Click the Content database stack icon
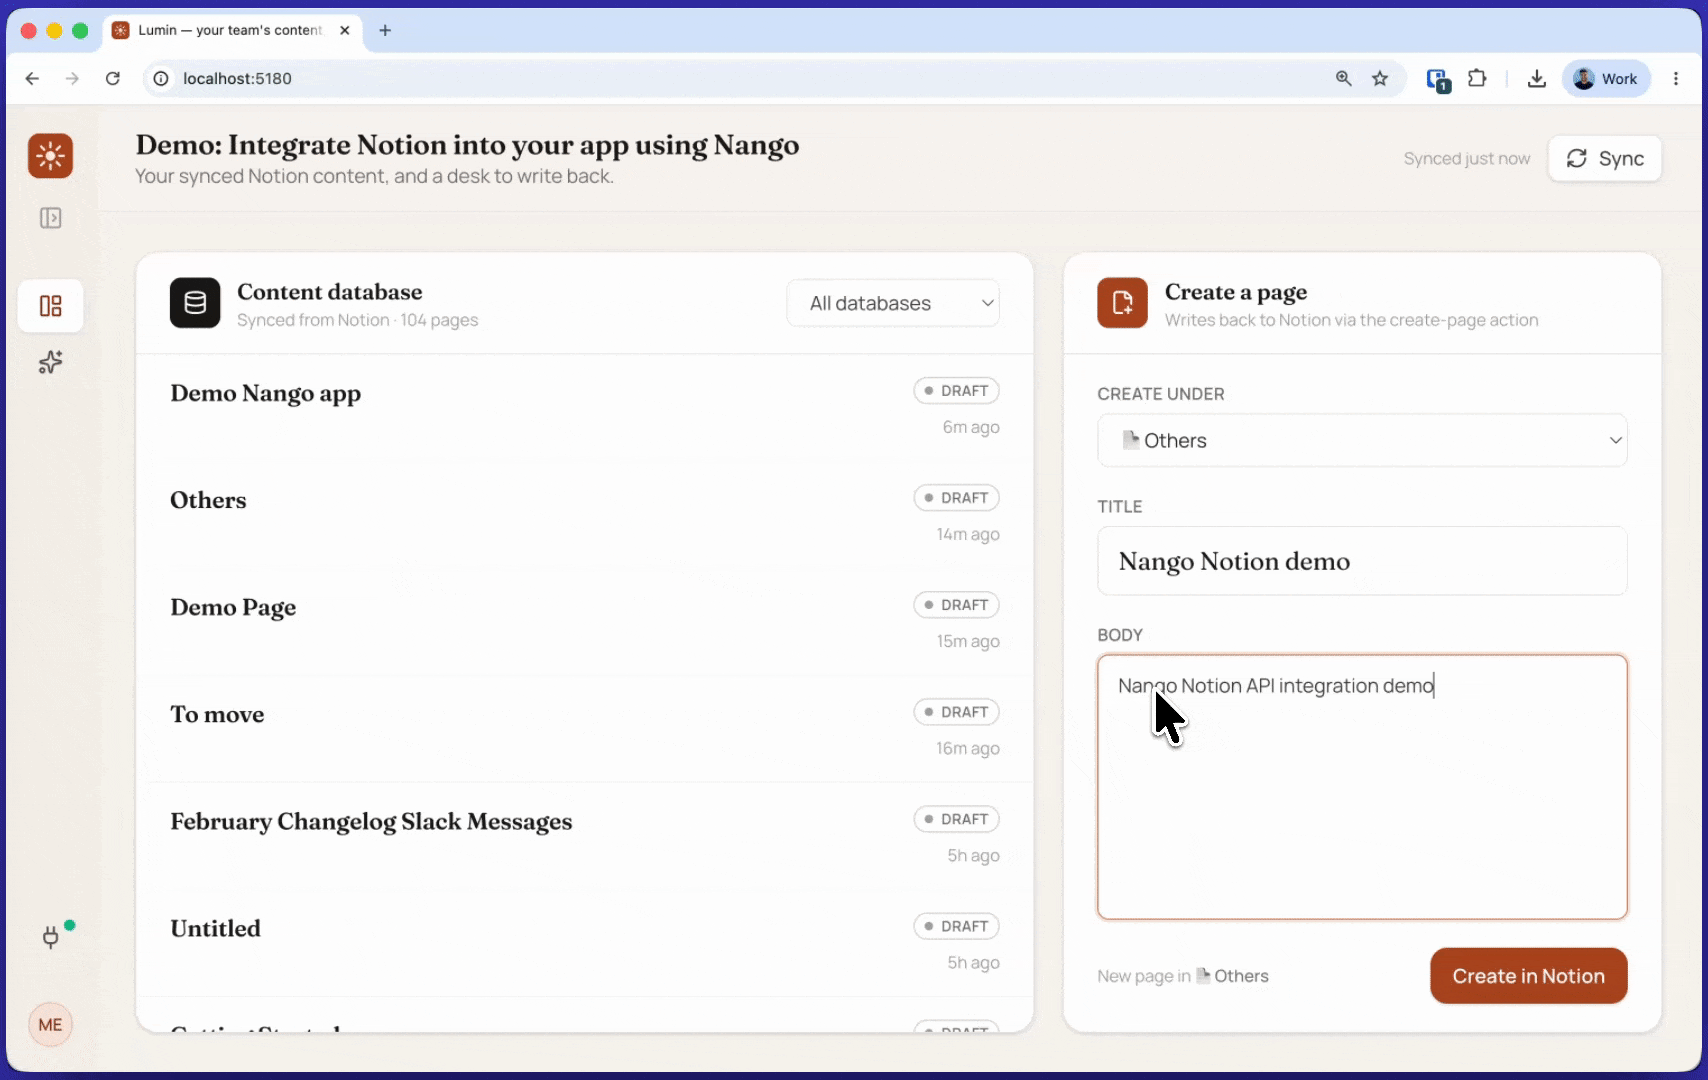This screenshot has height=1080, width=1708. pyautogui.click(x=195, y=303)
